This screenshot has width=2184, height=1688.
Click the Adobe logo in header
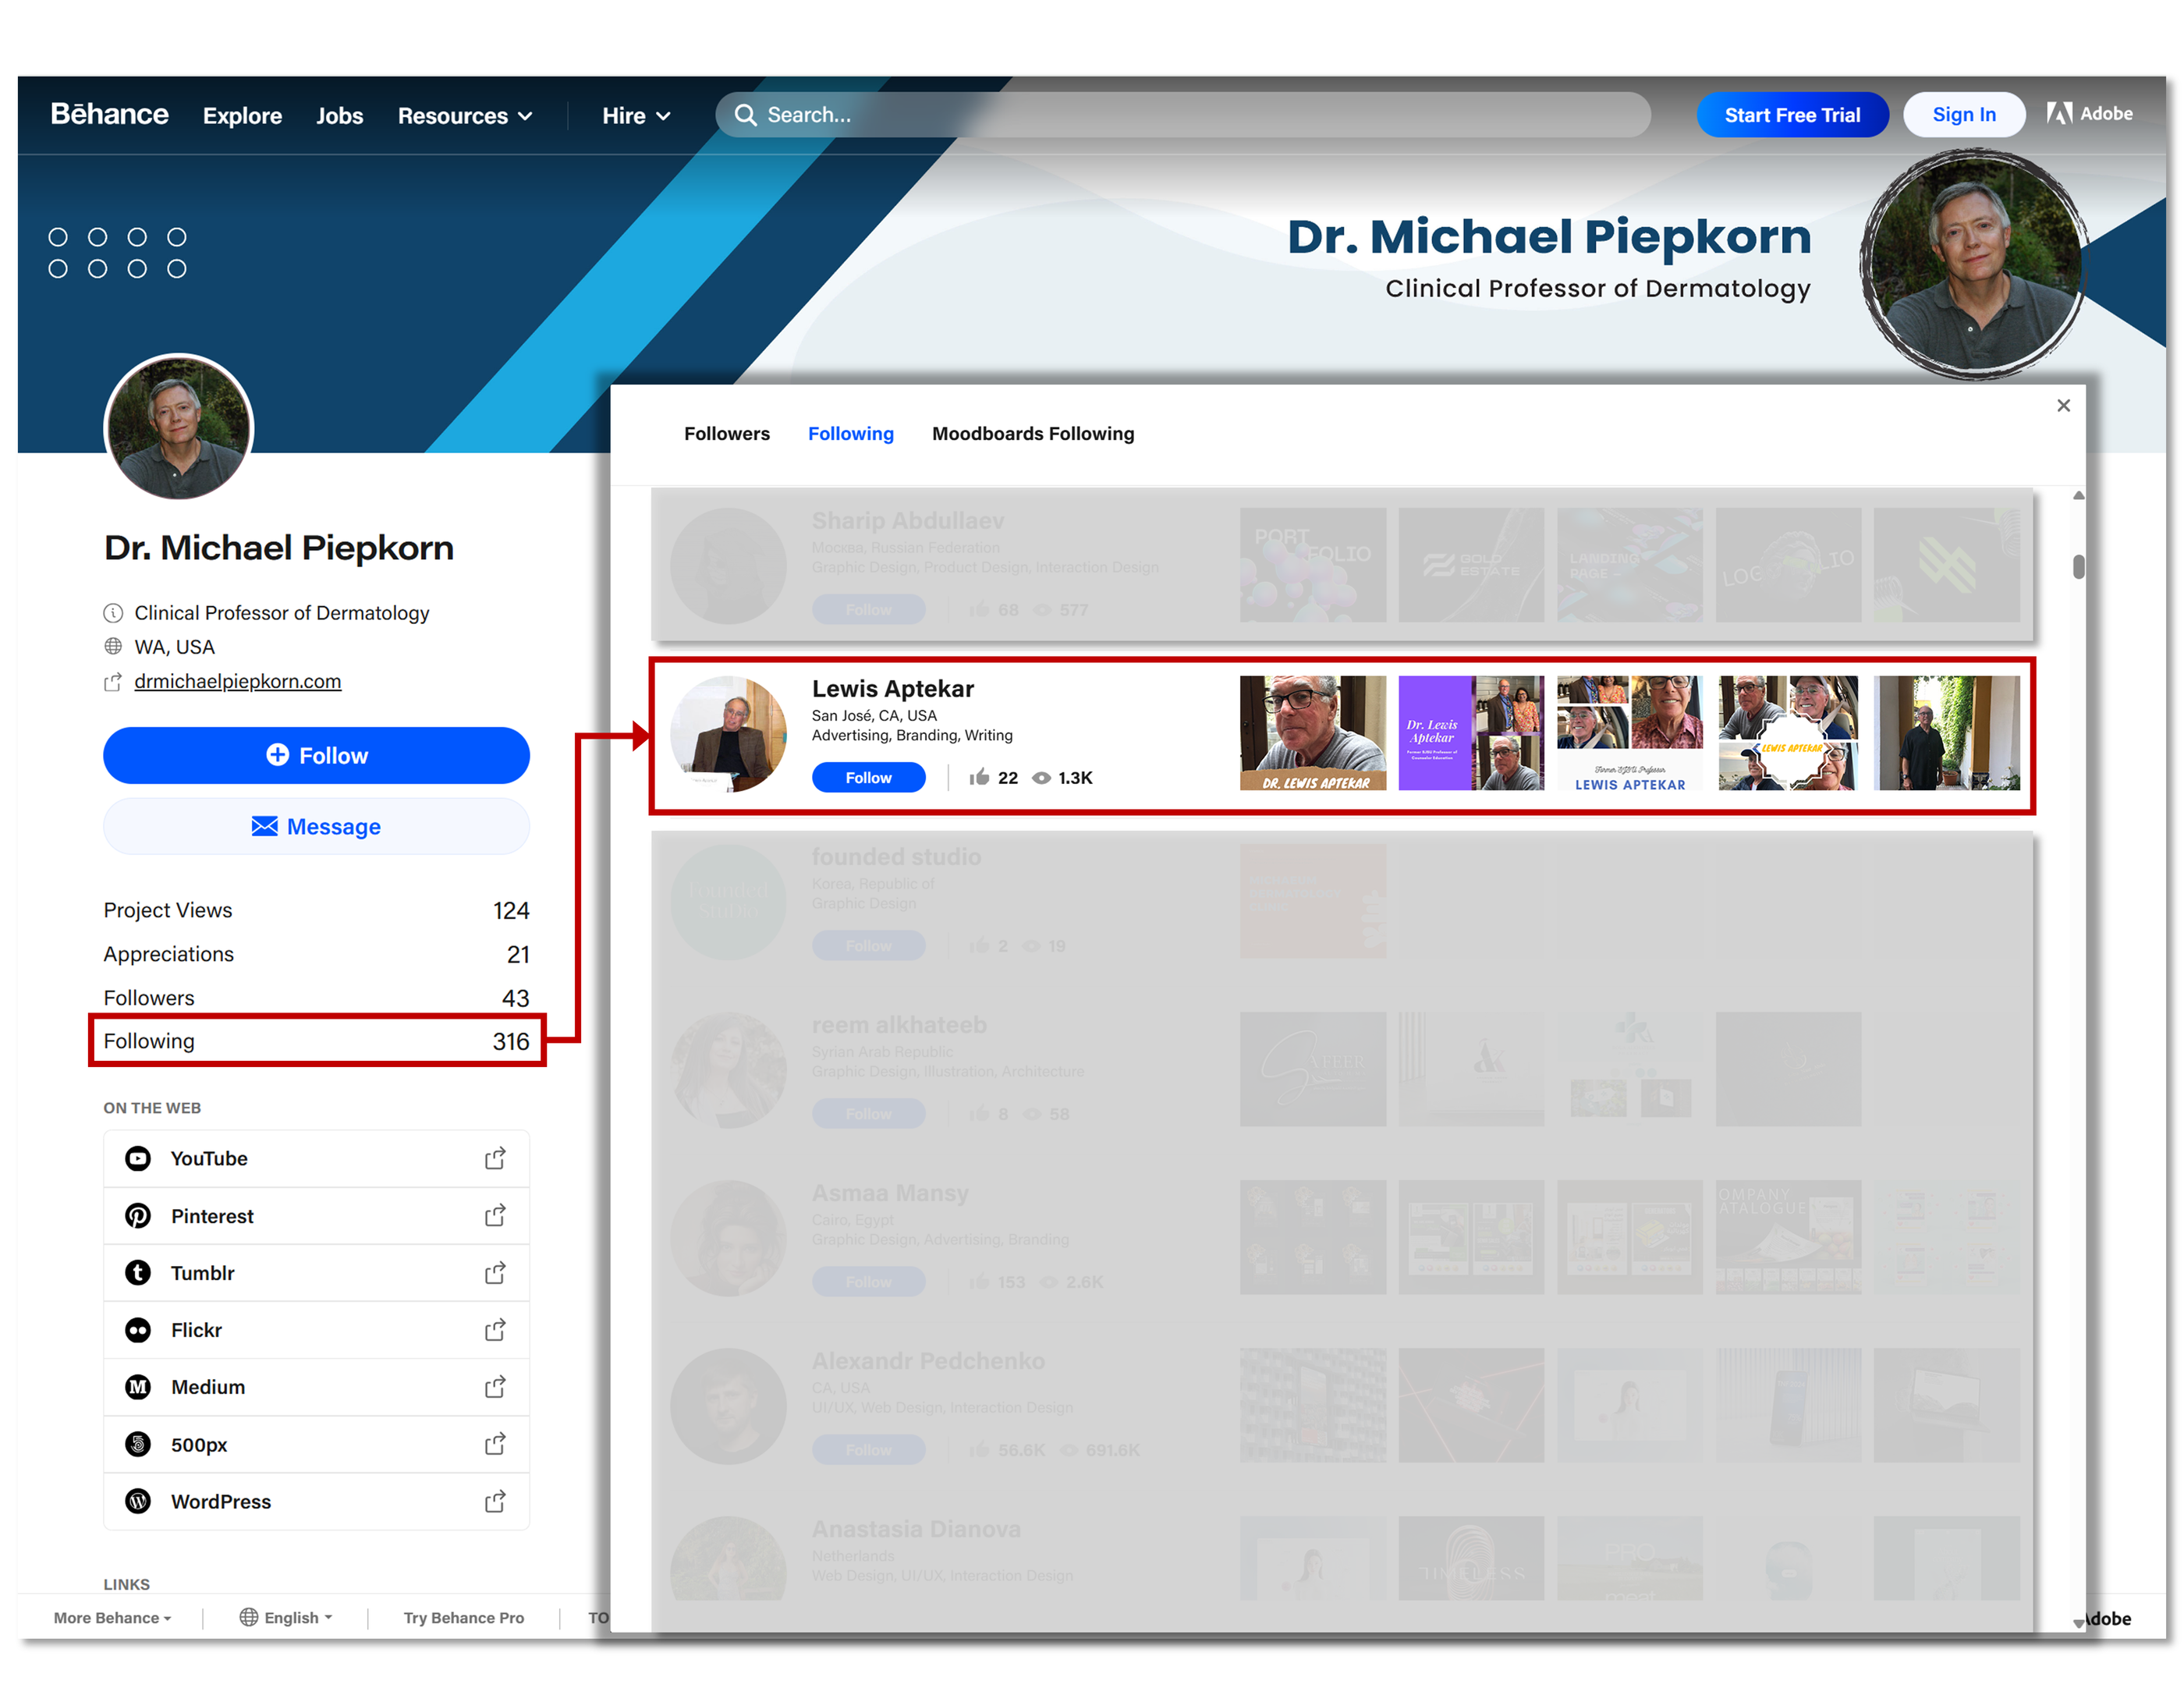pyautogui.click(x=2089, y=114)
